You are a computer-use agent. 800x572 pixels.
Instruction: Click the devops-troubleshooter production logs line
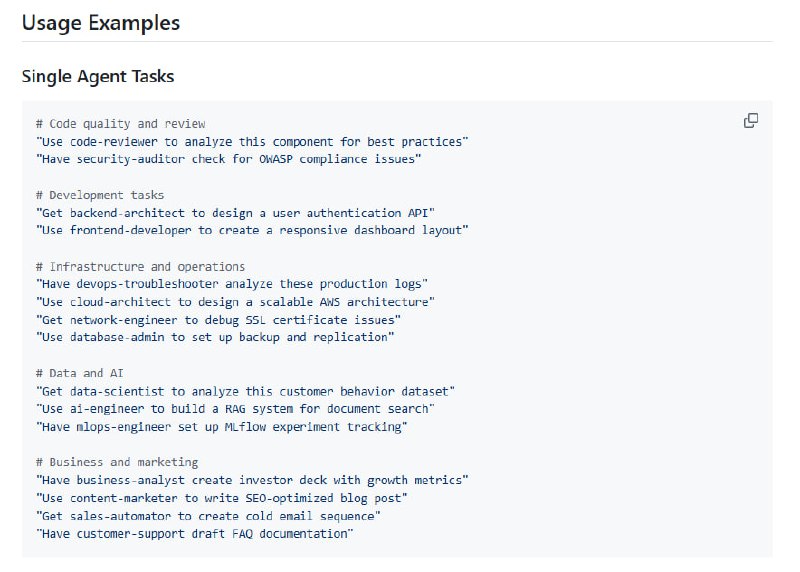(x=231, y=284)
